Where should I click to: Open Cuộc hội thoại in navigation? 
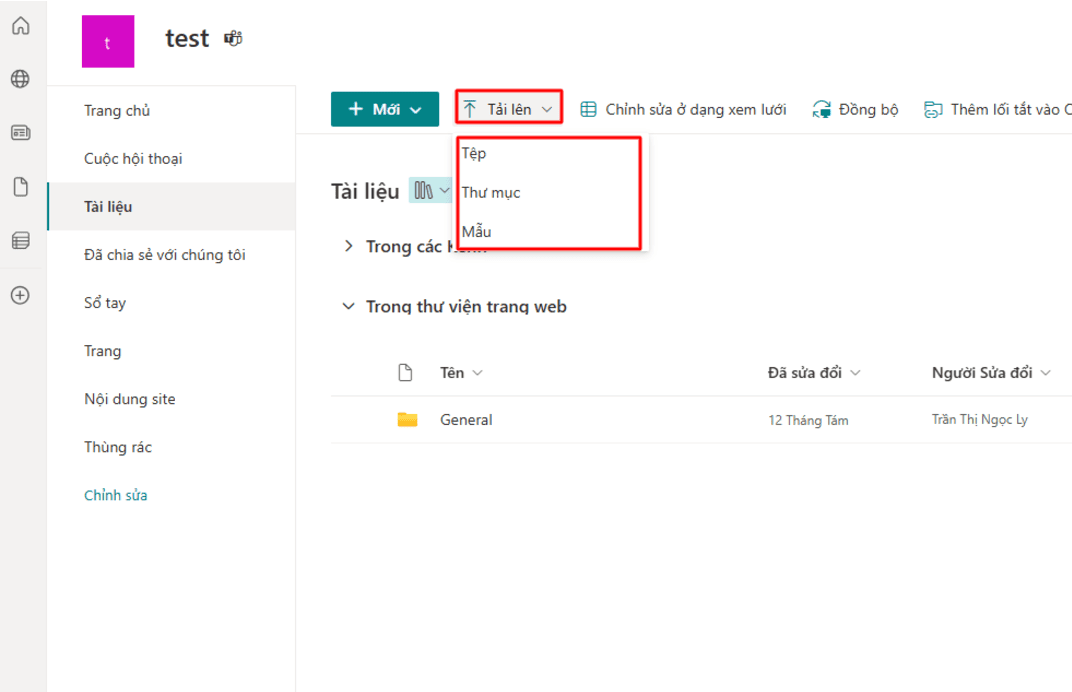click(x=133, y=159)
